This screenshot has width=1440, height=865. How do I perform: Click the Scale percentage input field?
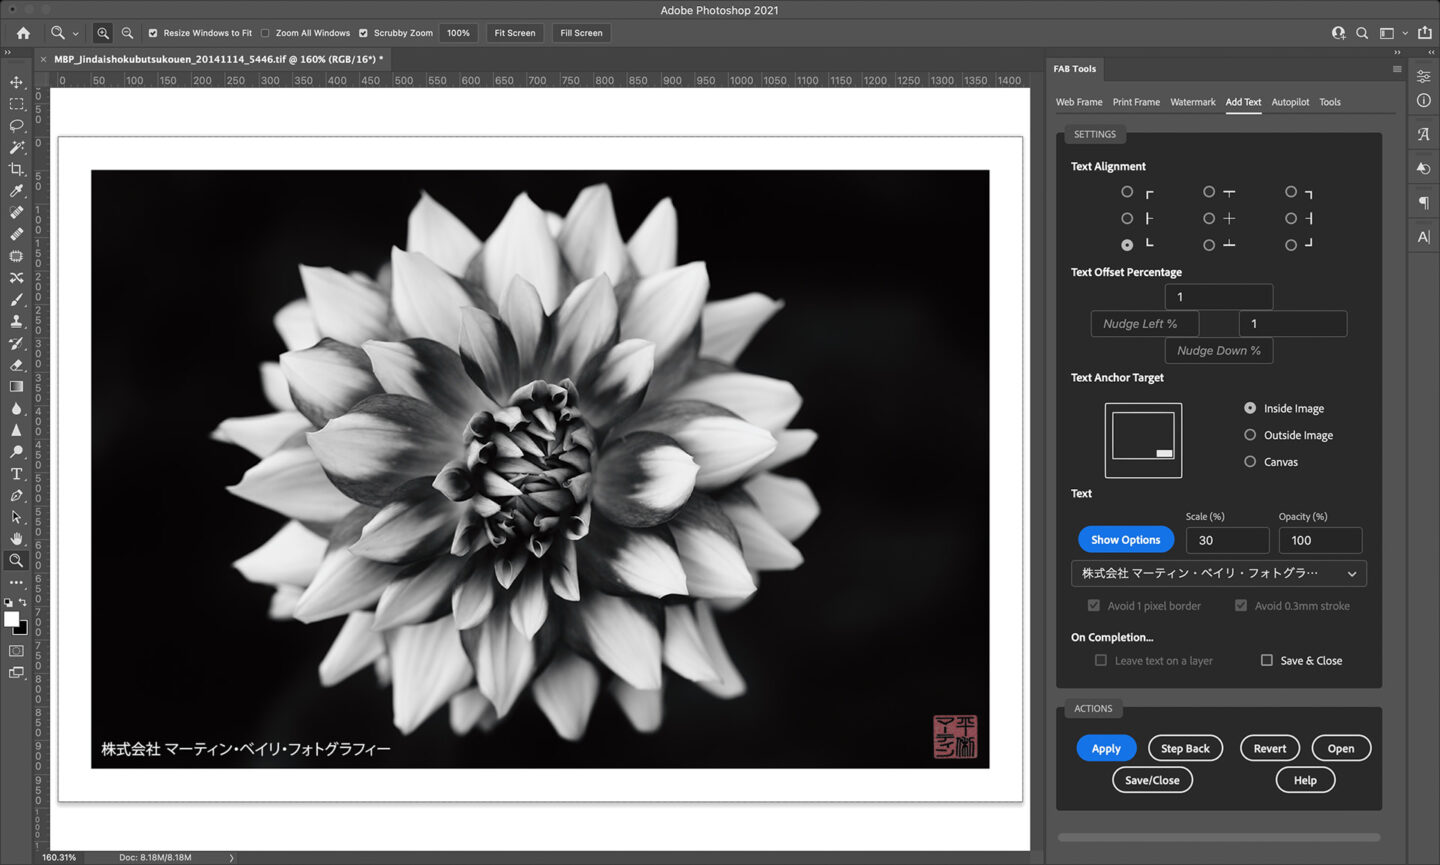click(x=1227, y=540)
